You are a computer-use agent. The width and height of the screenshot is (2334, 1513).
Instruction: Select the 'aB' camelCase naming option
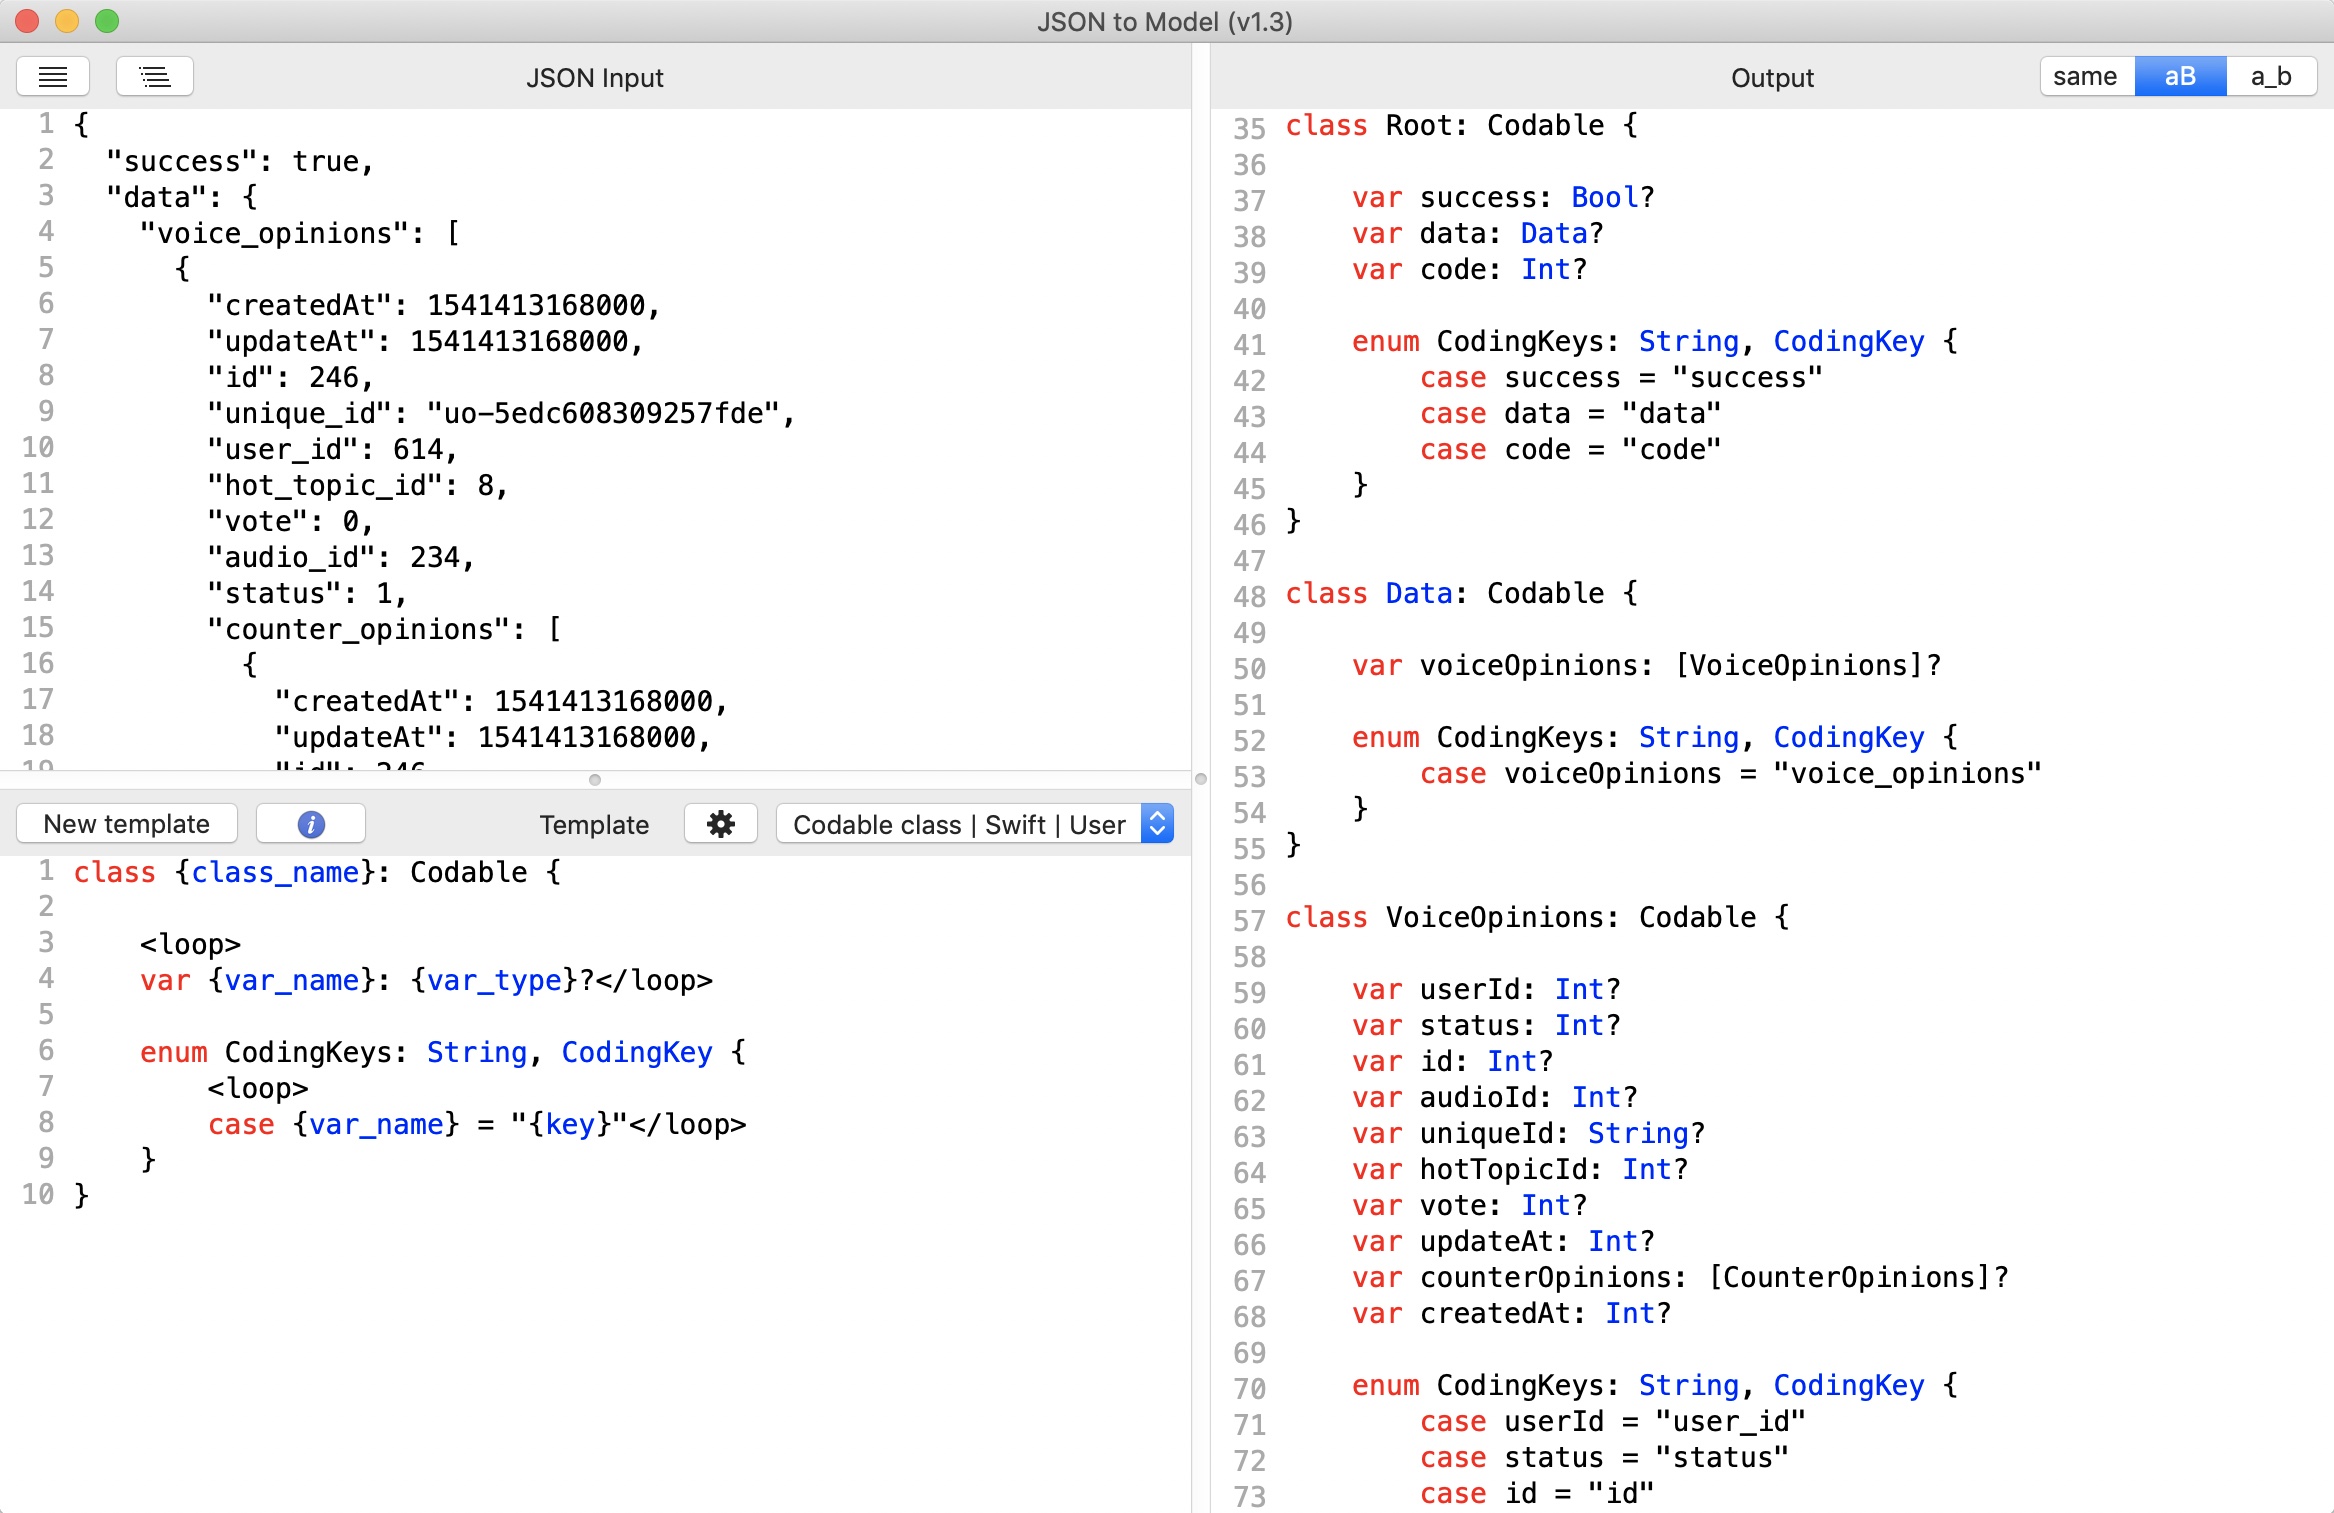tap(2180, 77)
